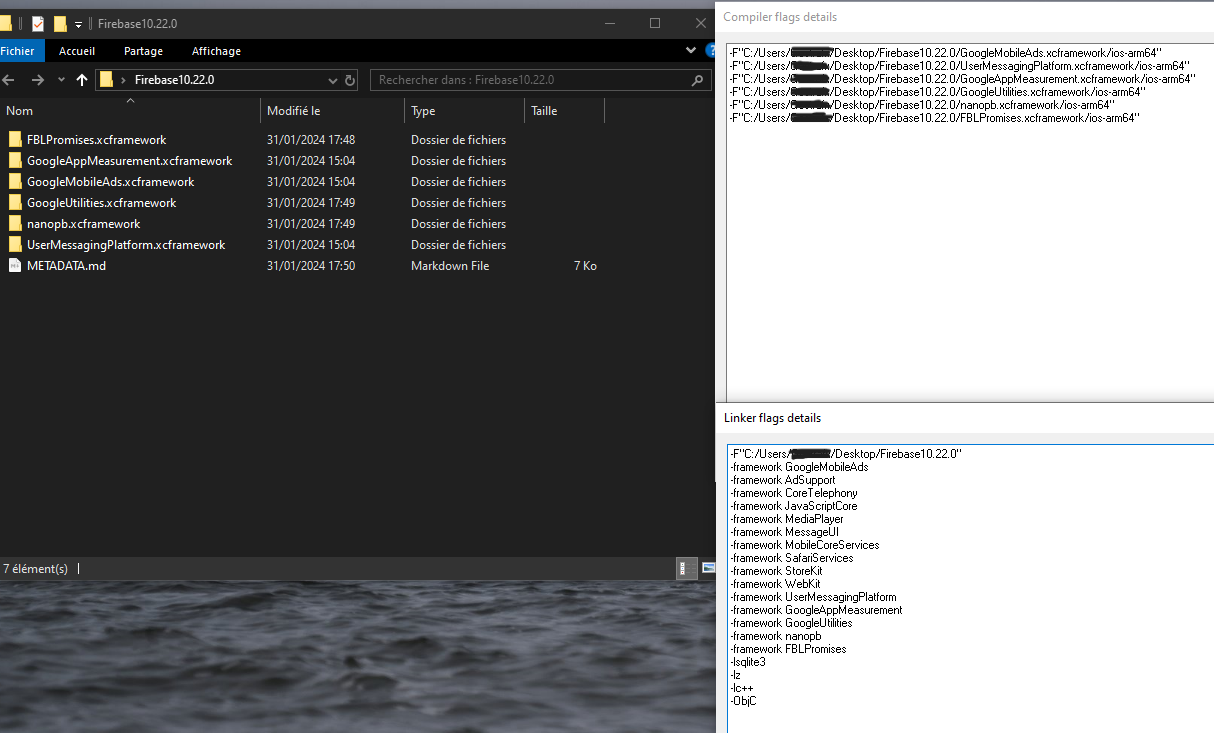1214x733 pixels.
Task: Click the folder icon of UserMessagingPlatform.xcframework
Action: (x=14, y=245)
